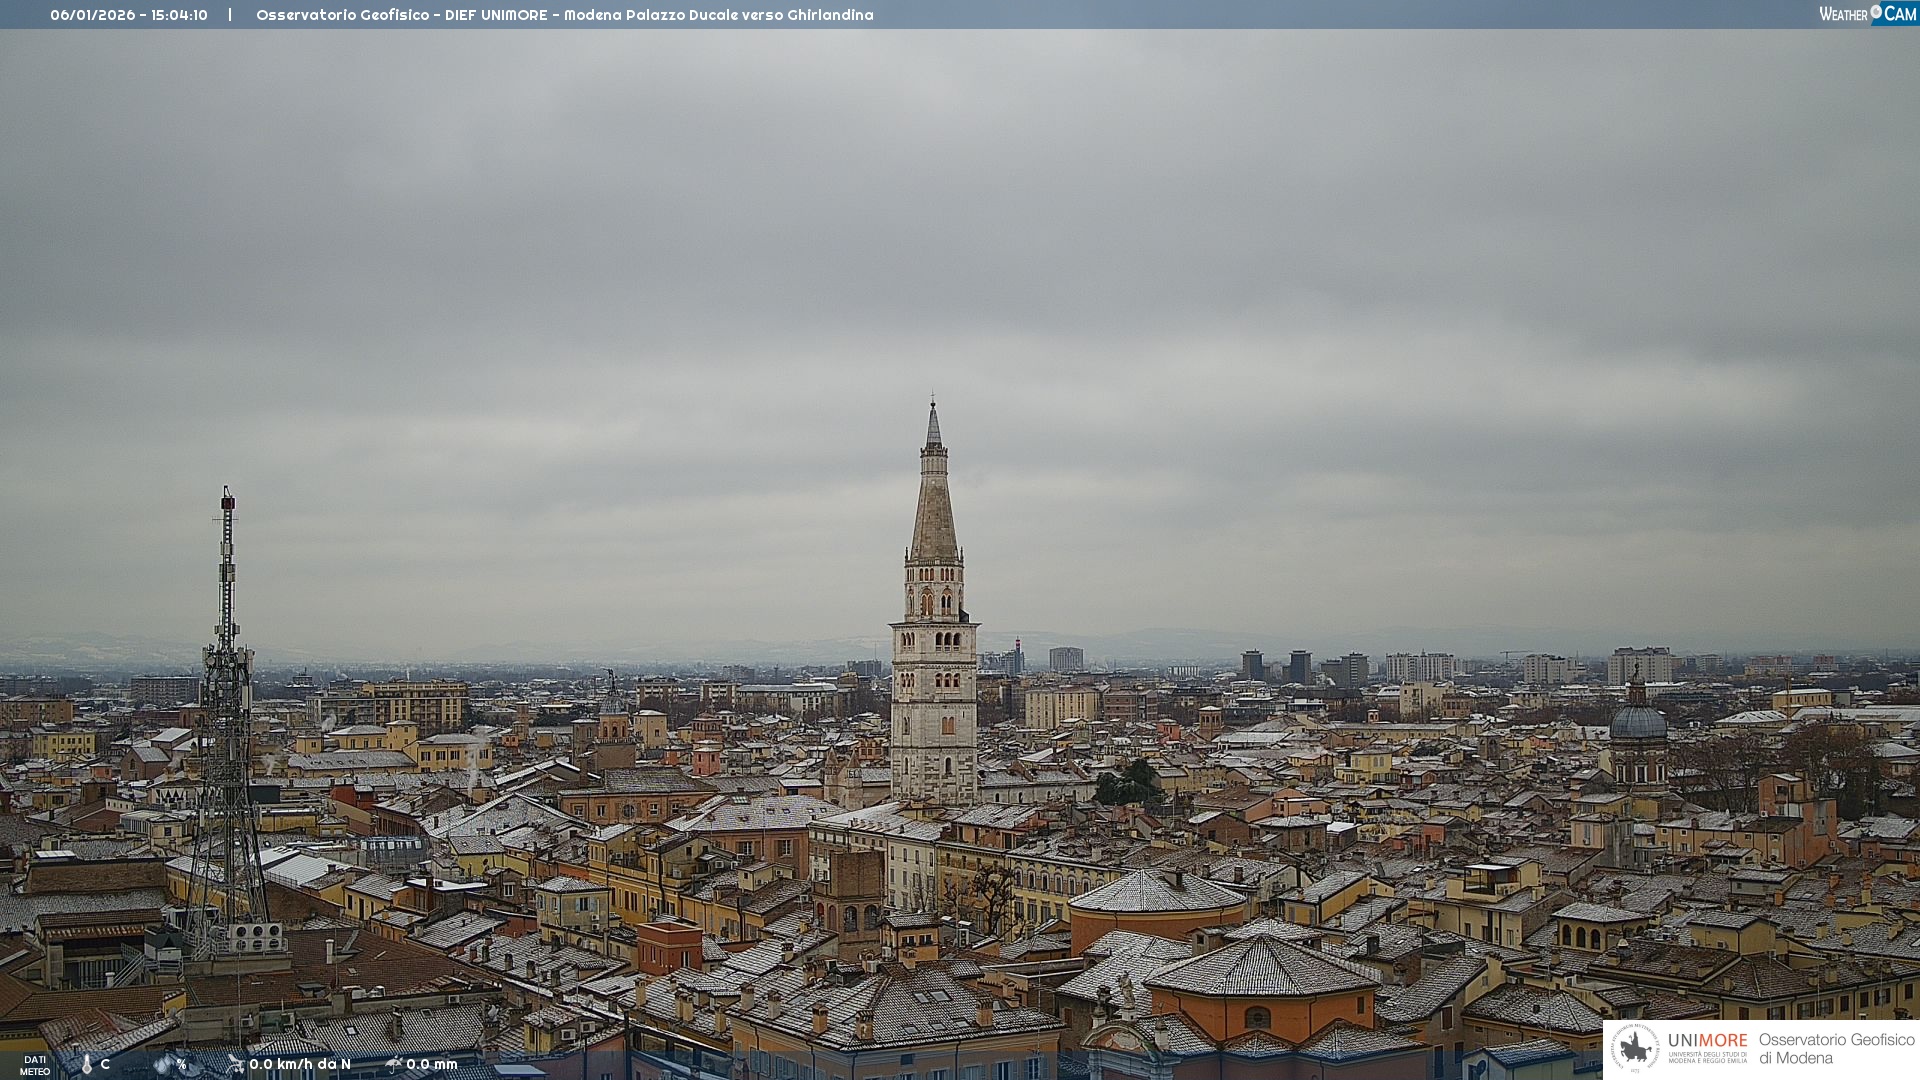Click Osservatorio Geofisico di Modena text
The height and width of the screenshot is (1080, 1920).
pos(1836,1049)
